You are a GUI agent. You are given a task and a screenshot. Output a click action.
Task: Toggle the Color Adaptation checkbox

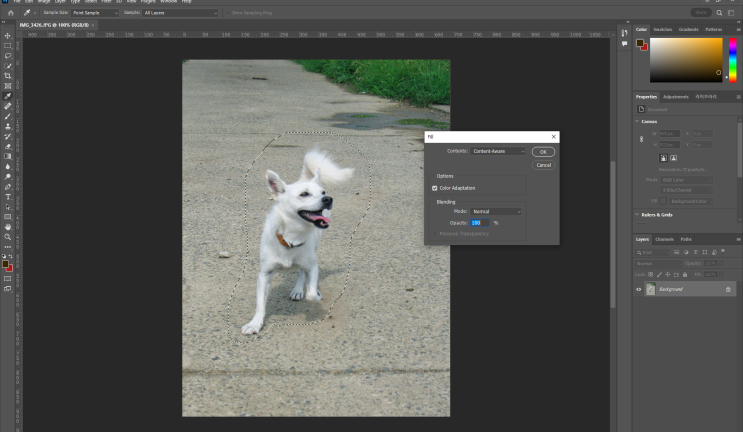click(435, 188)
